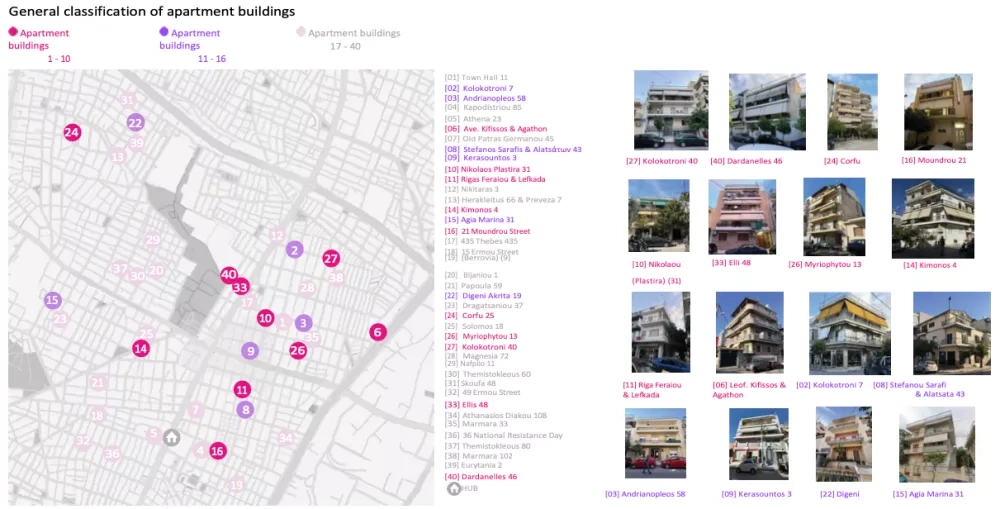This screenshot has width=1000, height=509.
Task: Open the Stefanou Sarafi & Alatsata photo
Action: point(952,333)
